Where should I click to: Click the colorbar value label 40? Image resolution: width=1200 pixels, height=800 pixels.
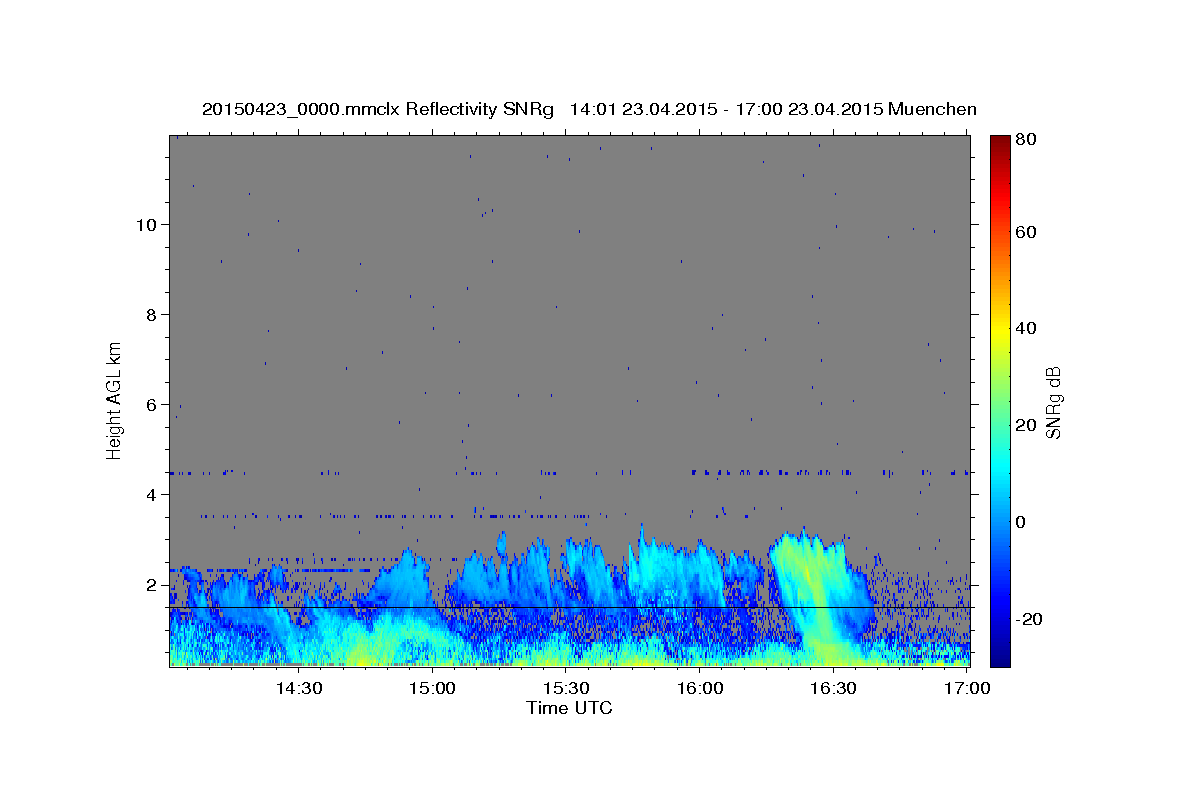pos(1028,328)
